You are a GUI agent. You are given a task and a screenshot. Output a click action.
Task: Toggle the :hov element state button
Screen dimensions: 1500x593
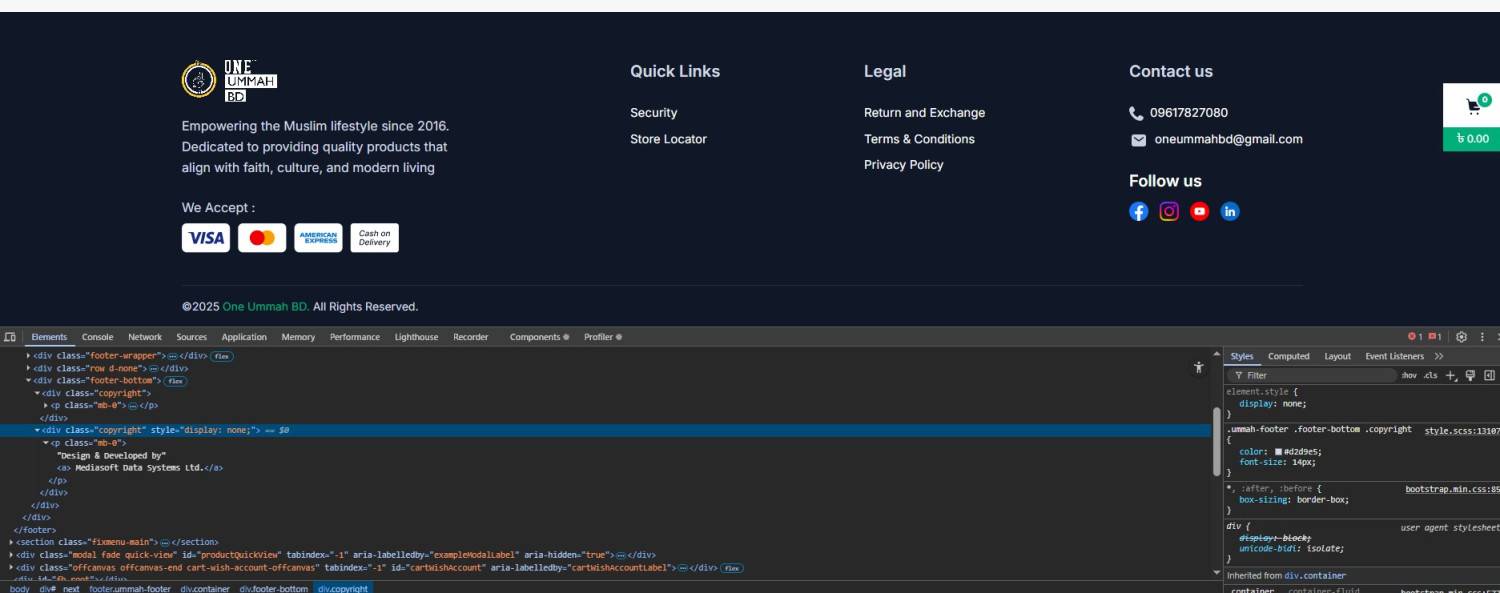click(1409, 375)
